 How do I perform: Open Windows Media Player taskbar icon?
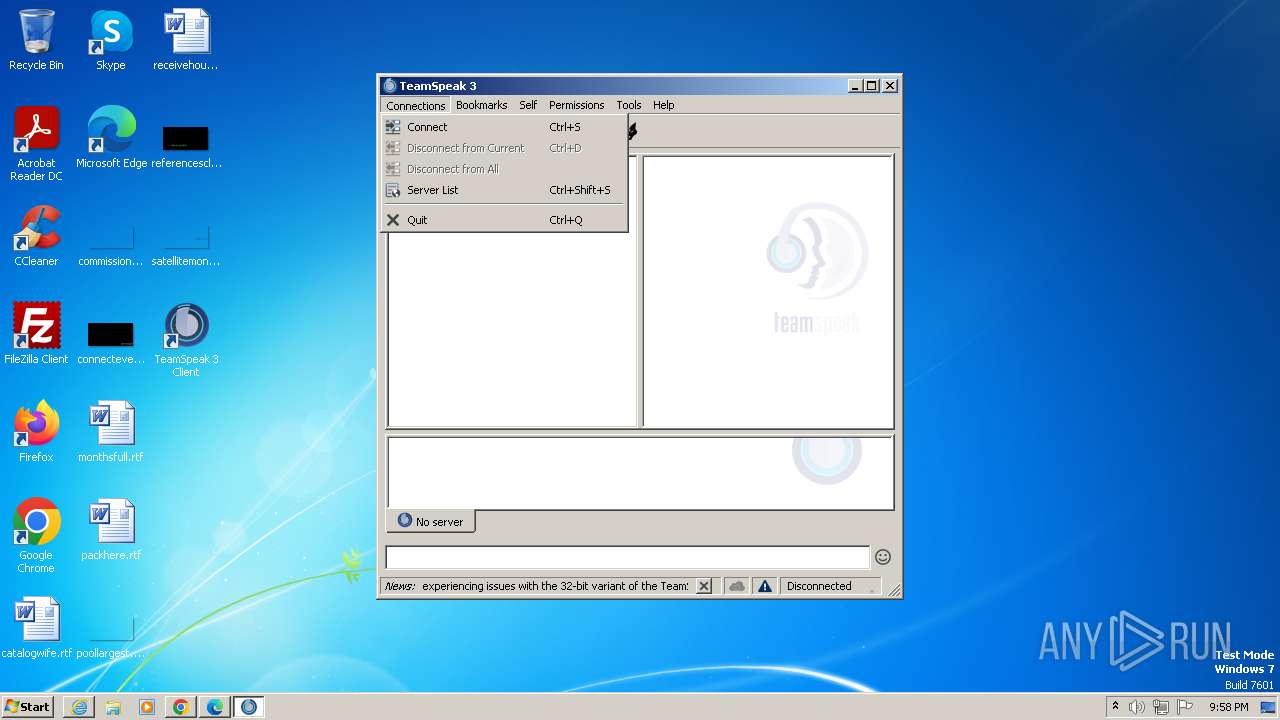tap(147, 707)
